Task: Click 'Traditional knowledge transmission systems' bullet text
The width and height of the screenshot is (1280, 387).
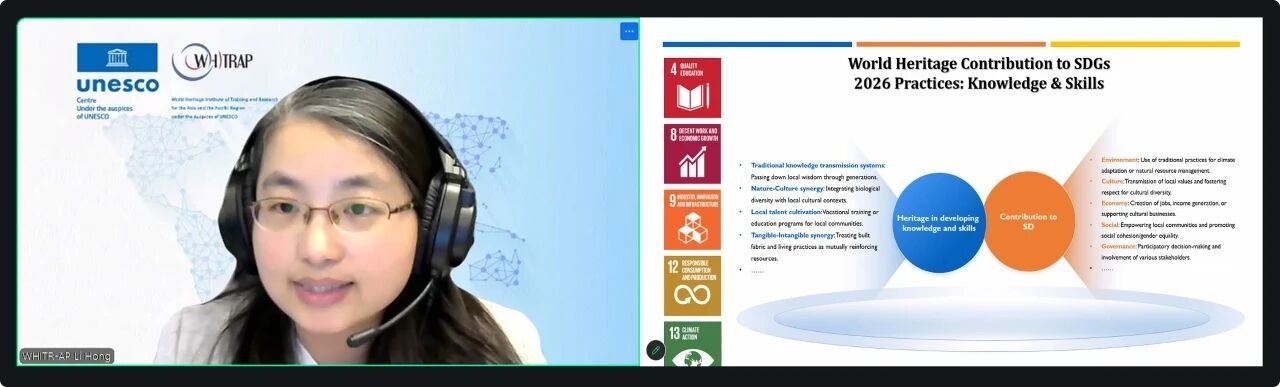Action: (818, 165)
